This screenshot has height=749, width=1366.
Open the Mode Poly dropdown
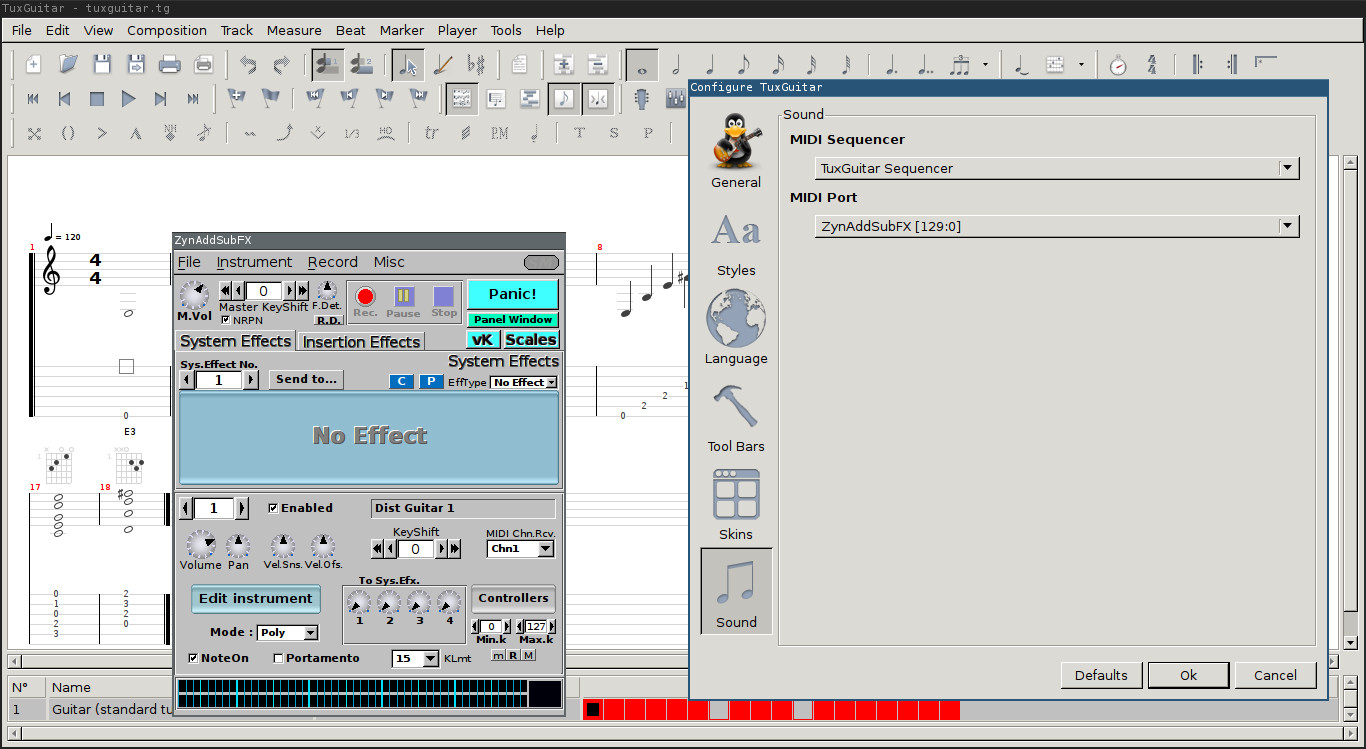[287, 632]
